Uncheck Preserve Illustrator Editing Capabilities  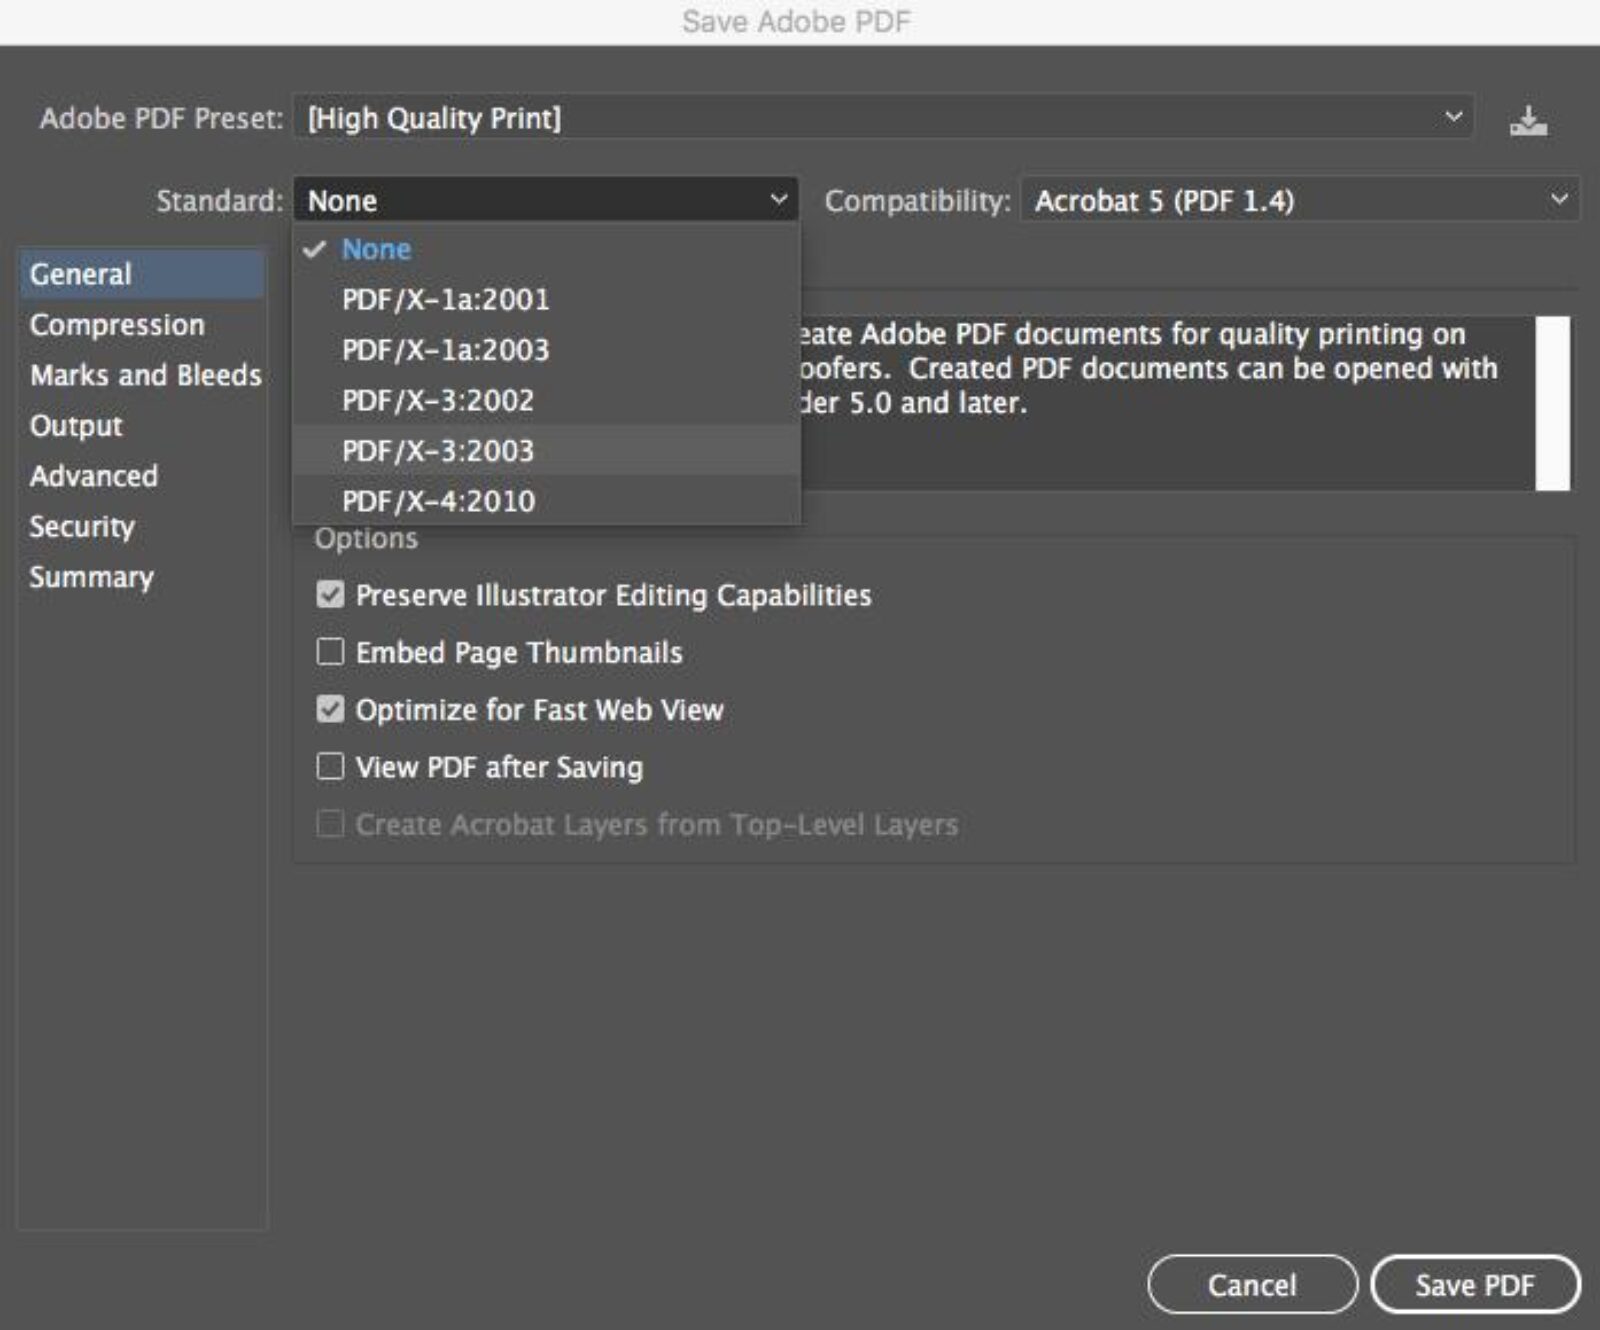pyautogui.click(x=330, y=595)
